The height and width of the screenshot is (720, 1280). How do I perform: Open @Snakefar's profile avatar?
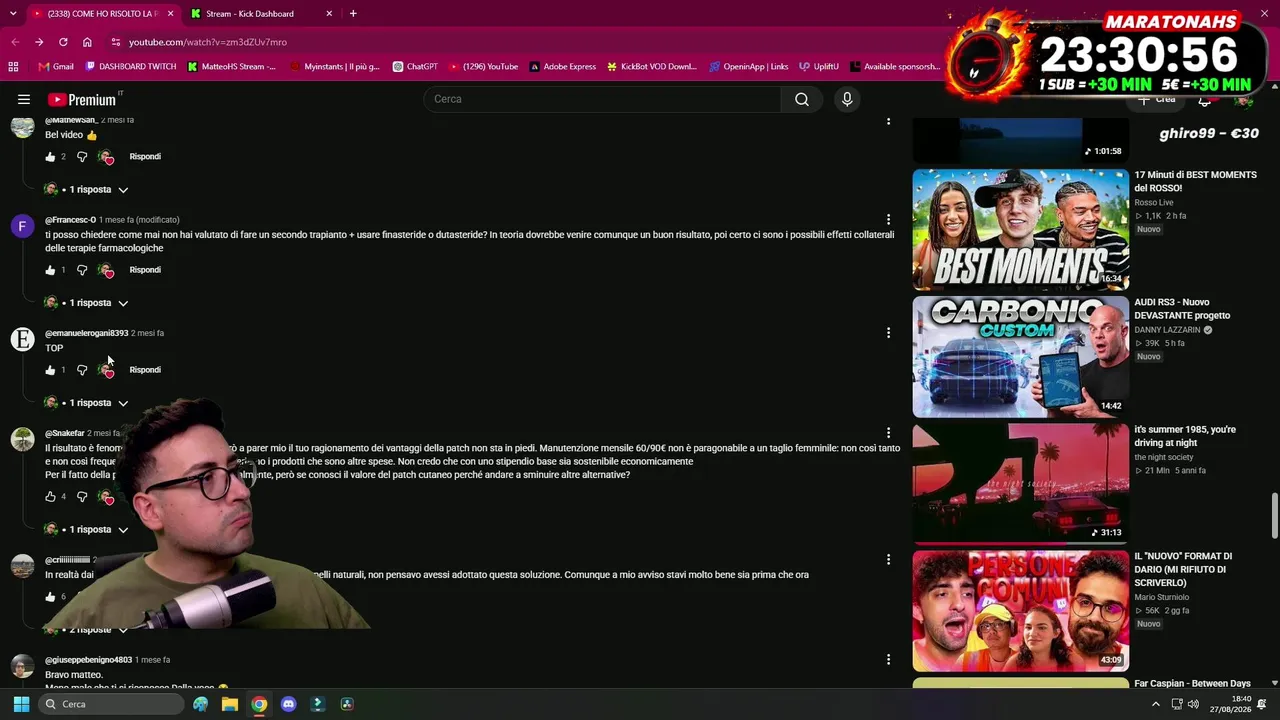coord(22,440)
